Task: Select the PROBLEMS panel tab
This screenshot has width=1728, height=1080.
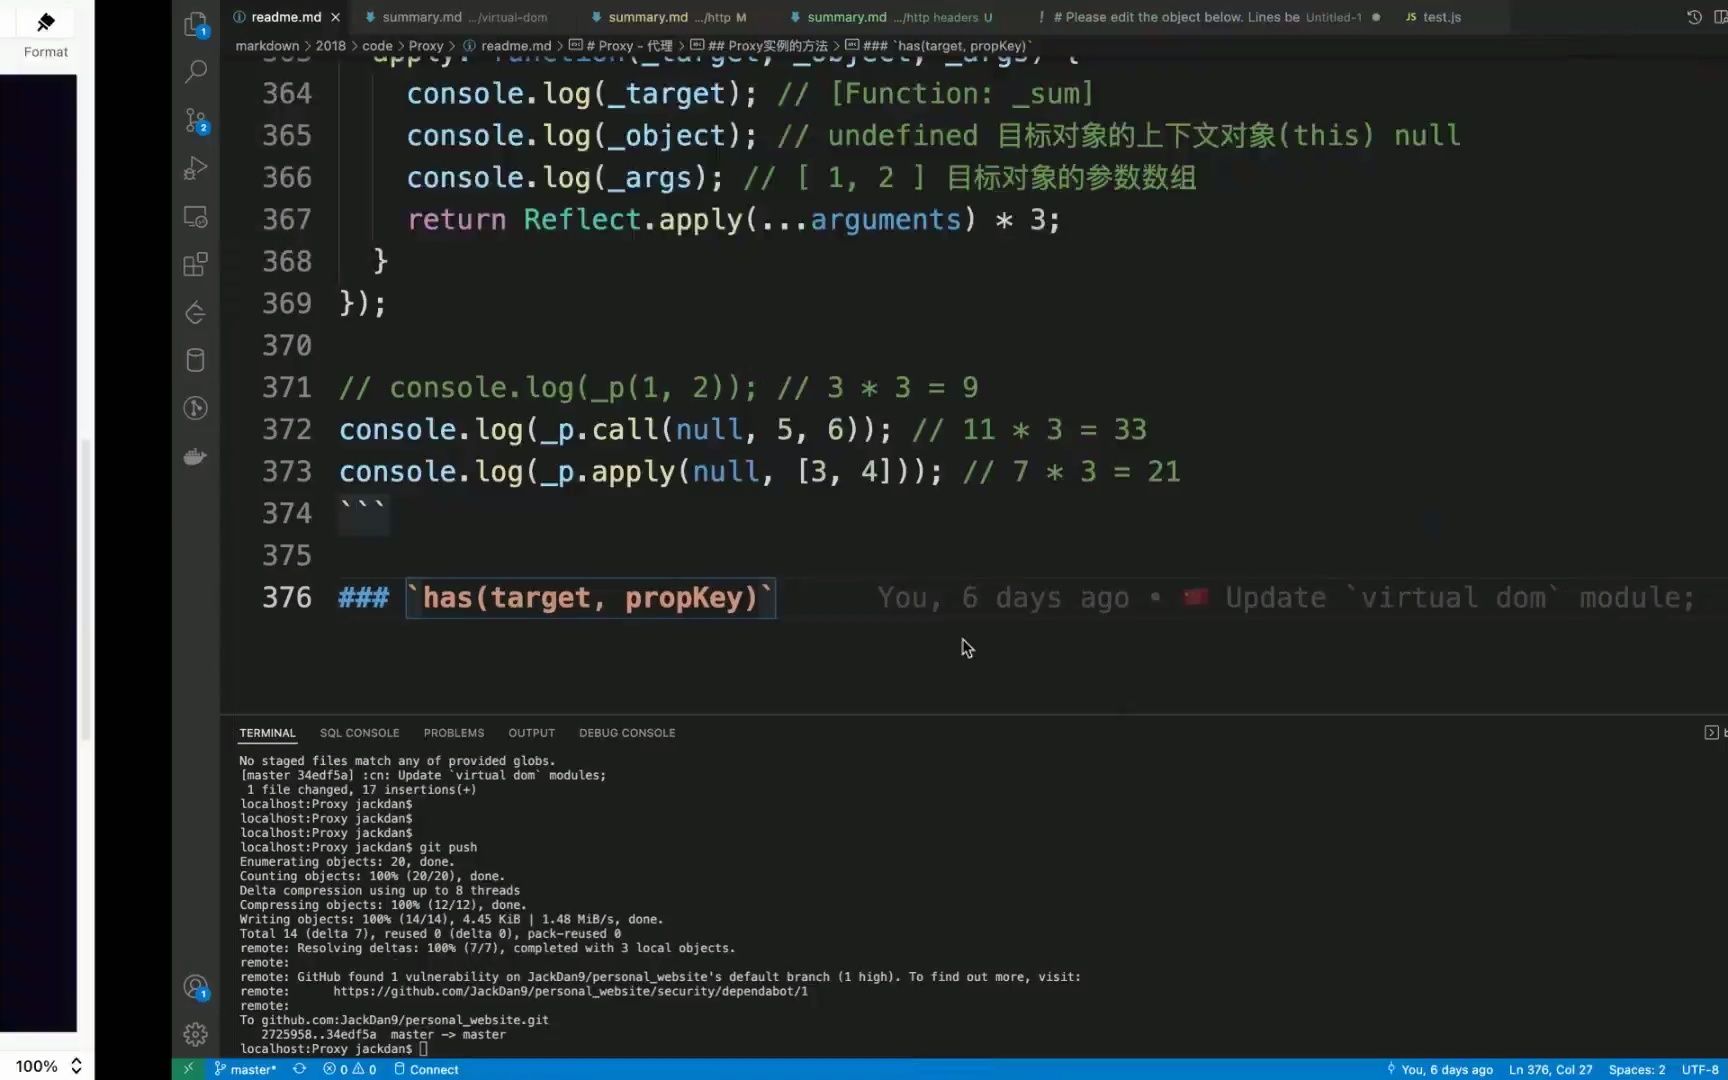Action: click(x=453, y=733)
